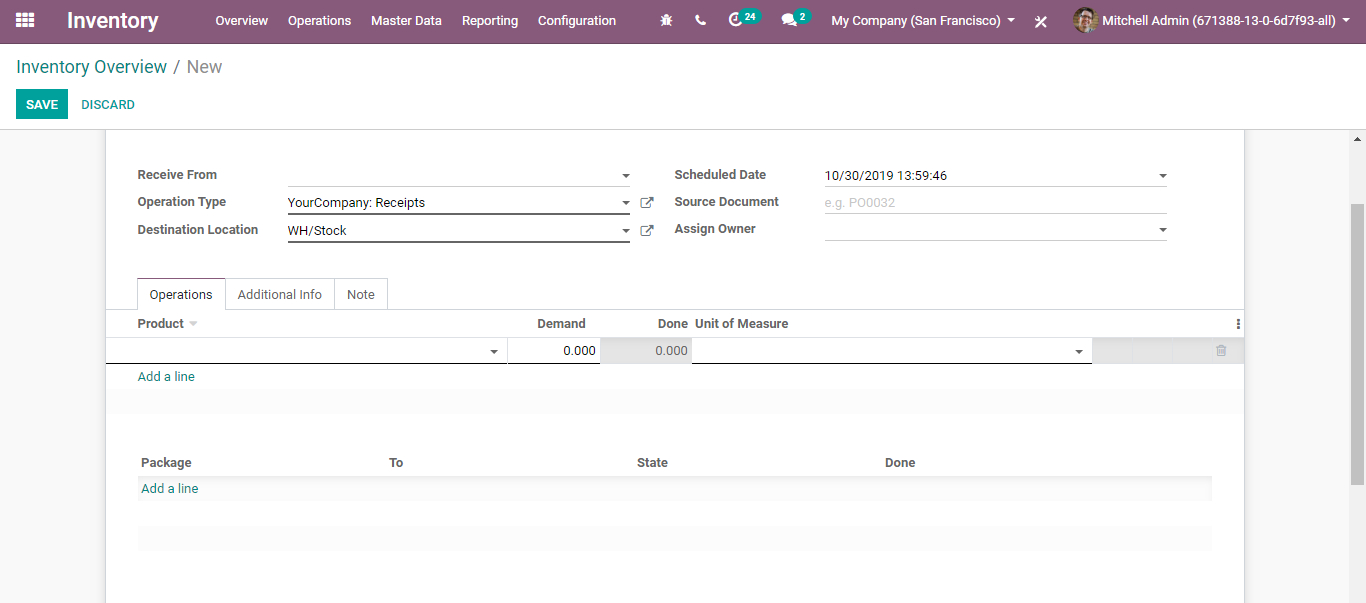Screen dimensions: 1366x603
Task: Click the Unit of Measure column header
Action: (x=742, y=324)
